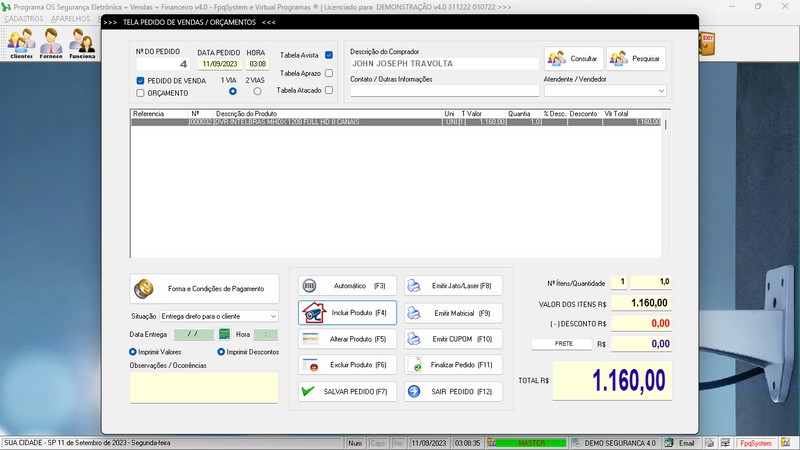800x450 pixels.
Task: Uncheck the PEDIDO DE VENDA checkbox
Action: click(x=140, y=81)
